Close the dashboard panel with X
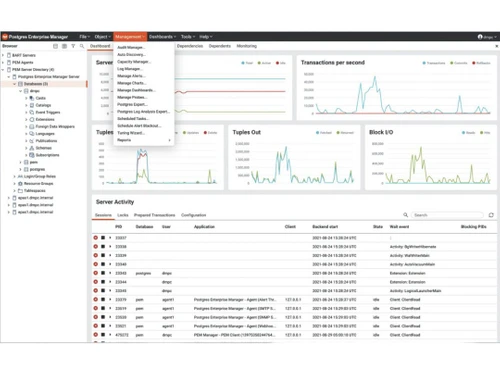Image resolution: width=500 pixels, height=375 pixels. click(x=496, y=46)
